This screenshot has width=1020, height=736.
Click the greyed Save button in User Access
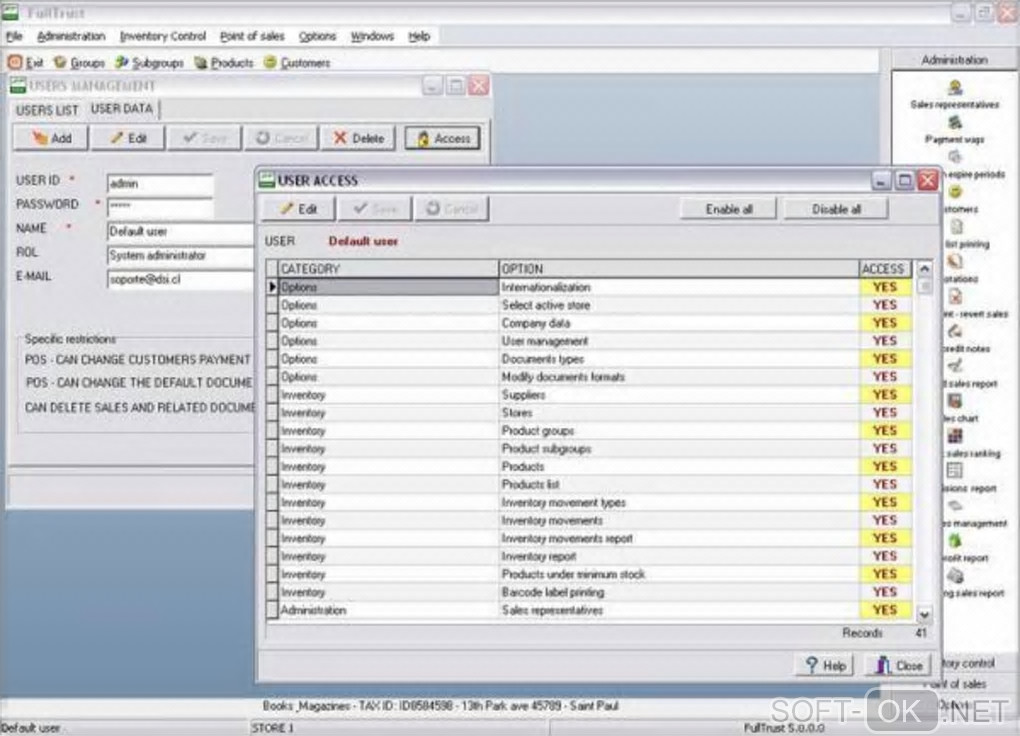click(x=375, y=209)
